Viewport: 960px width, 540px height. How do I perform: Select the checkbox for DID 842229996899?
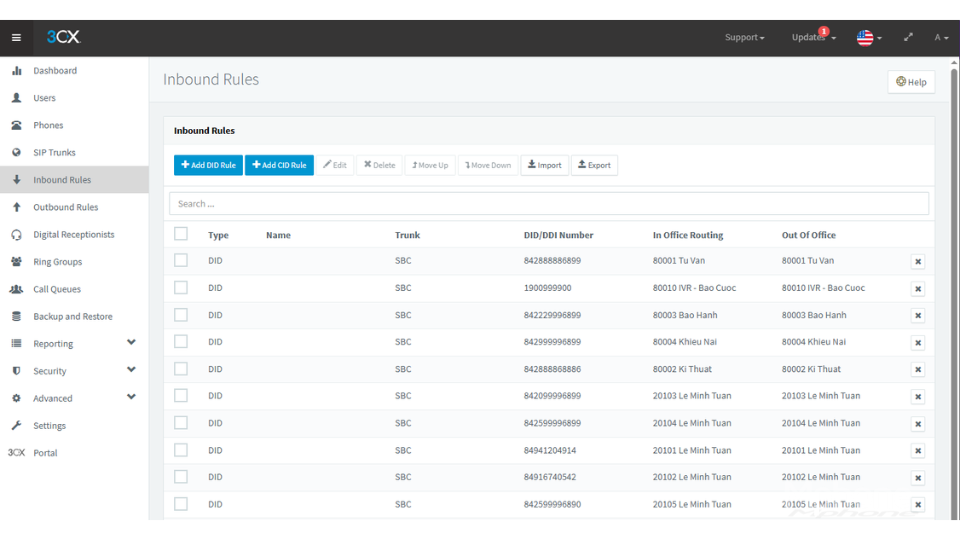coord(181,315)
